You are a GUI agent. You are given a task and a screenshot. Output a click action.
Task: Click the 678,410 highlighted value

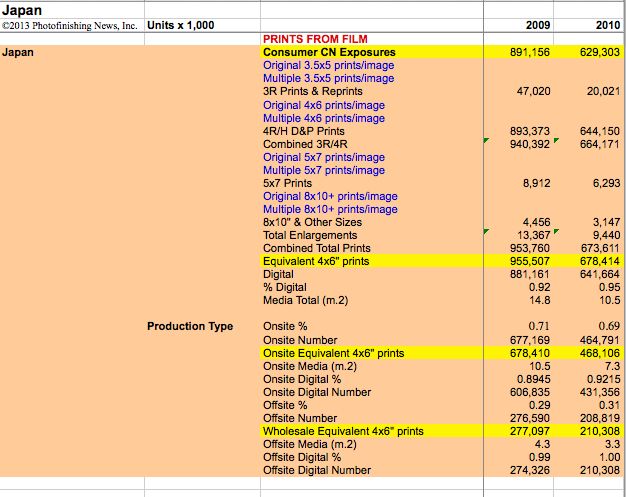click(530, 353)
